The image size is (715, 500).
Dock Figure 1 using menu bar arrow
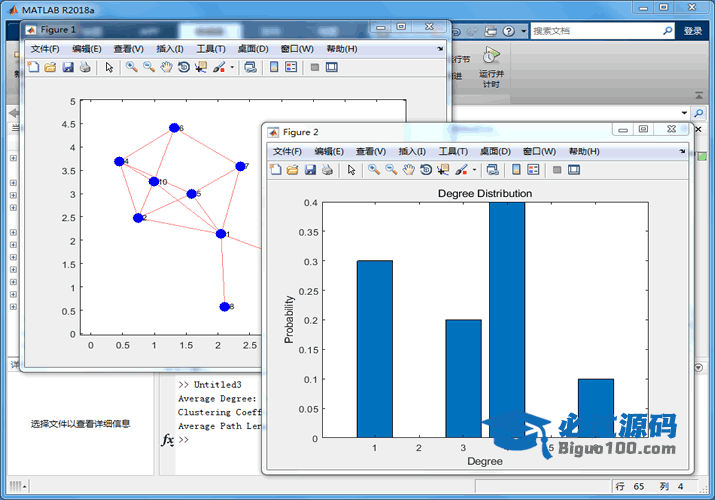pyautogui.click(x=440, y=49)
